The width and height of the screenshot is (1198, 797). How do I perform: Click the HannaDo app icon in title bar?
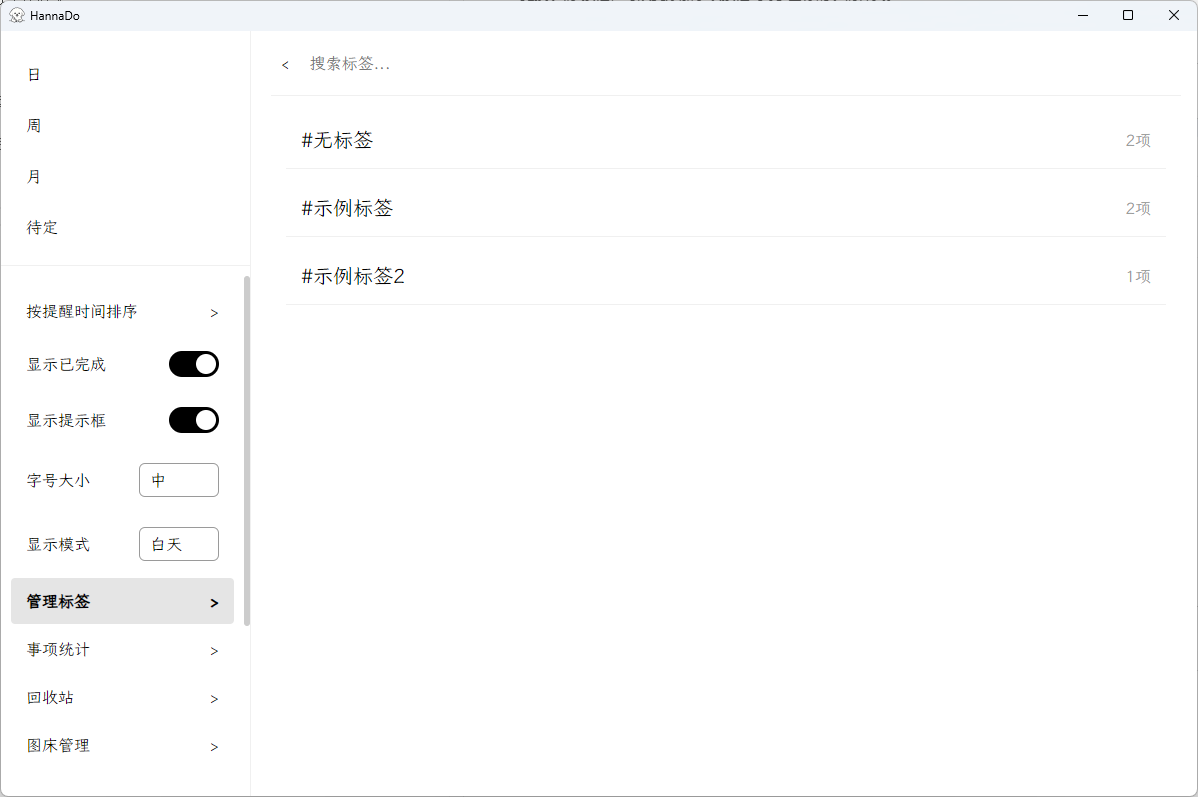(15, 15)
